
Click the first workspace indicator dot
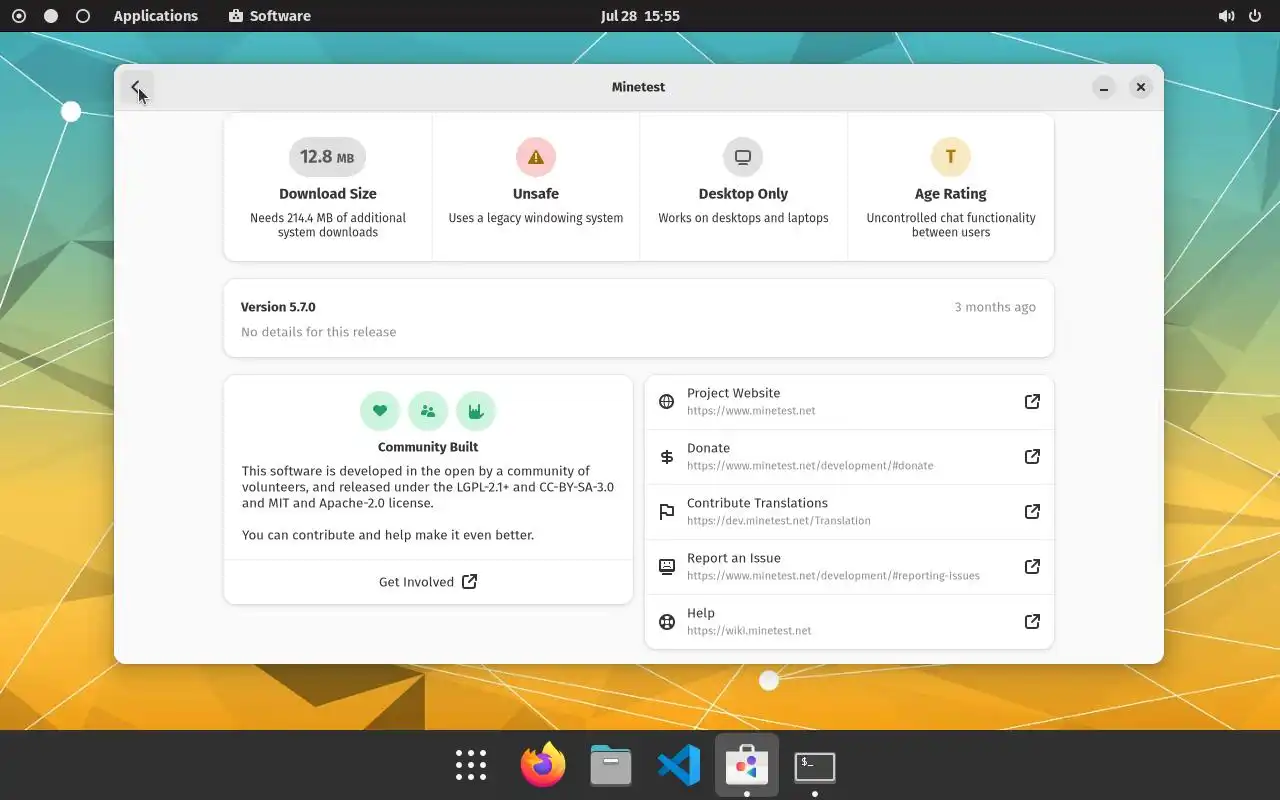coord(19,16)
